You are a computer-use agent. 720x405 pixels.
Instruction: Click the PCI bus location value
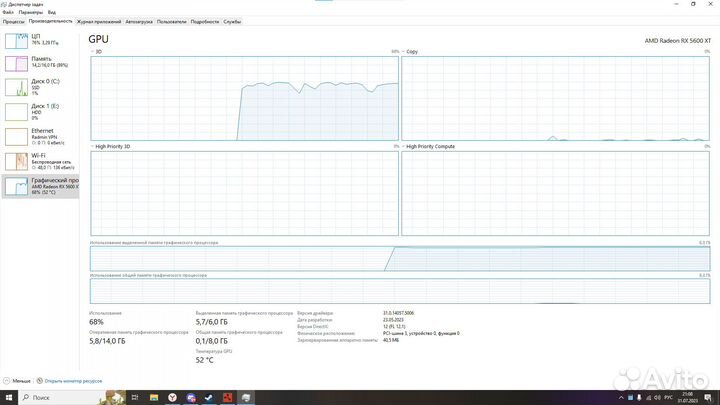[421, 333]
